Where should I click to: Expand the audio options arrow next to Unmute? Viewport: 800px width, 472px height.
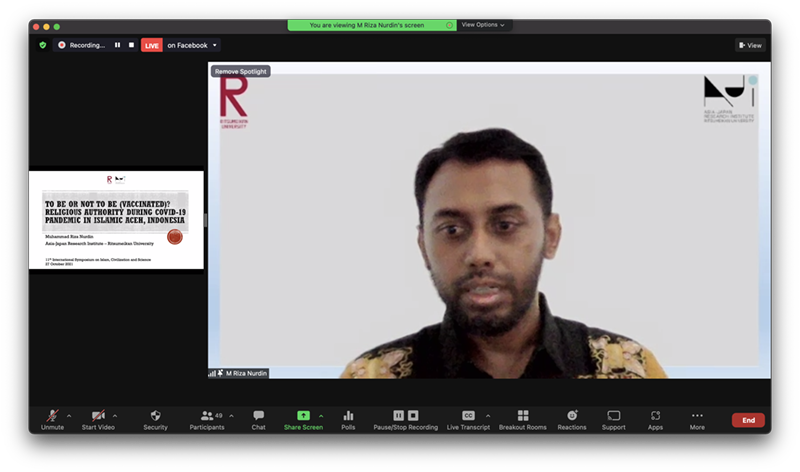point(69,415)
